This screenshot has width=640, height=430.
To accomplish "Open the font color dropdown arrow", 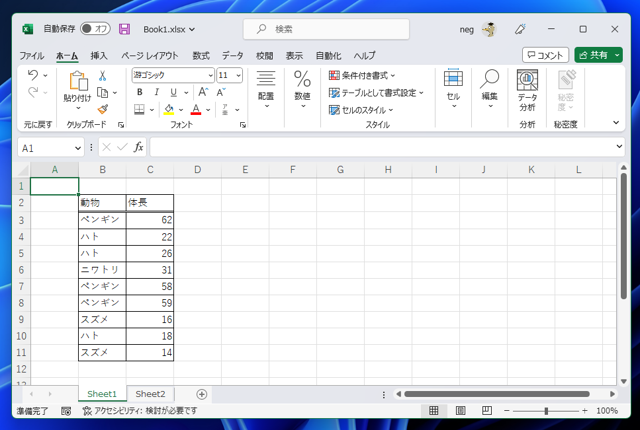I will point(208,110).
